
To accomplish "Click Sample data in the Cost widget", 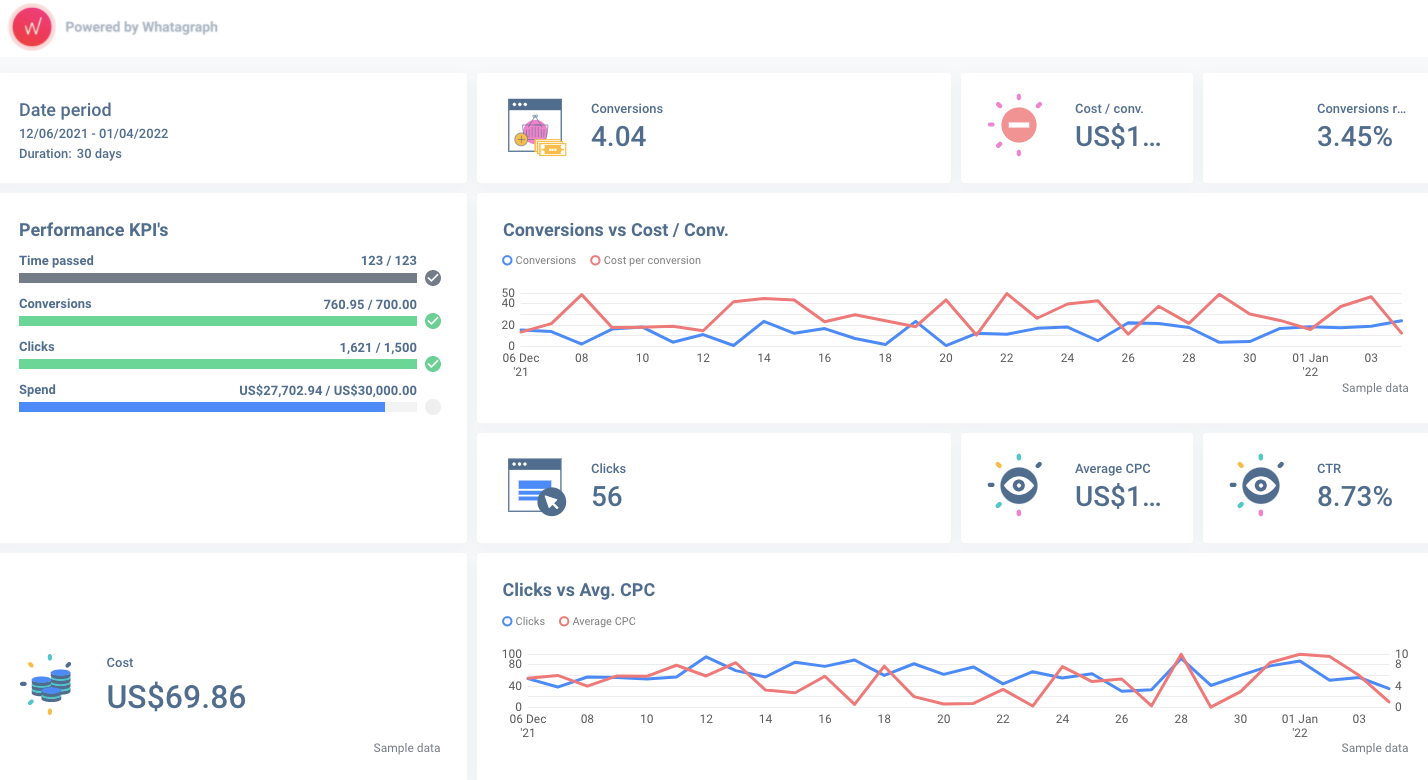I will pos(407,747).
